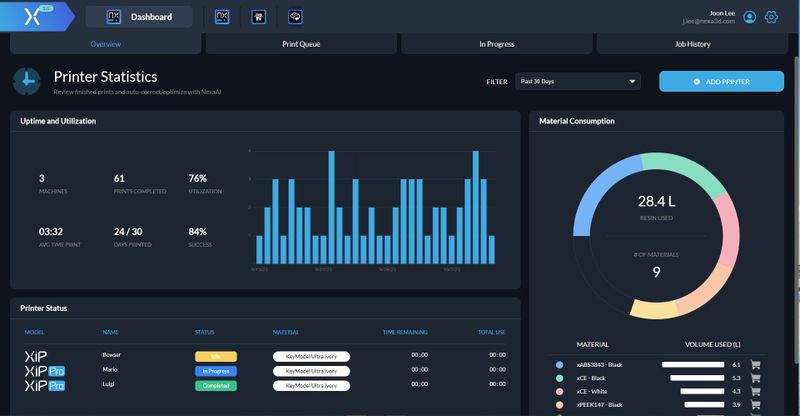Click the In Progress status badge for Mario
This screenshot has height=416, width=800.
click(215, 370)
